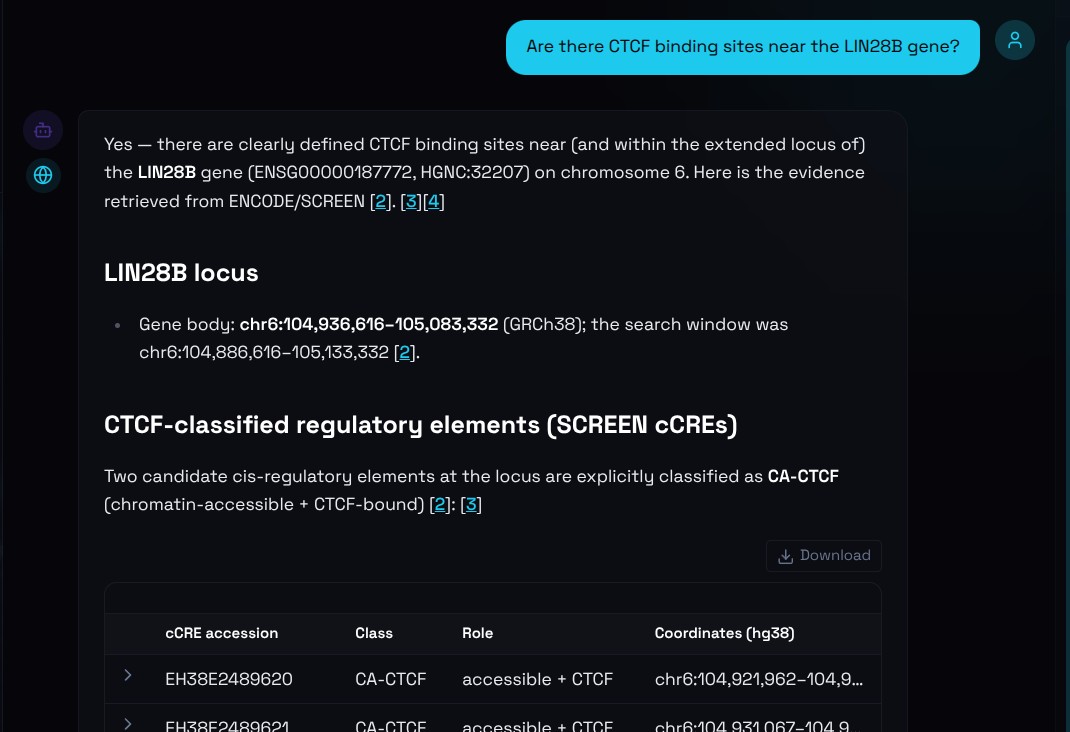Expand the EH38E2489621 table row
The width and height of the screenshot is (1070, 732).
128,724
